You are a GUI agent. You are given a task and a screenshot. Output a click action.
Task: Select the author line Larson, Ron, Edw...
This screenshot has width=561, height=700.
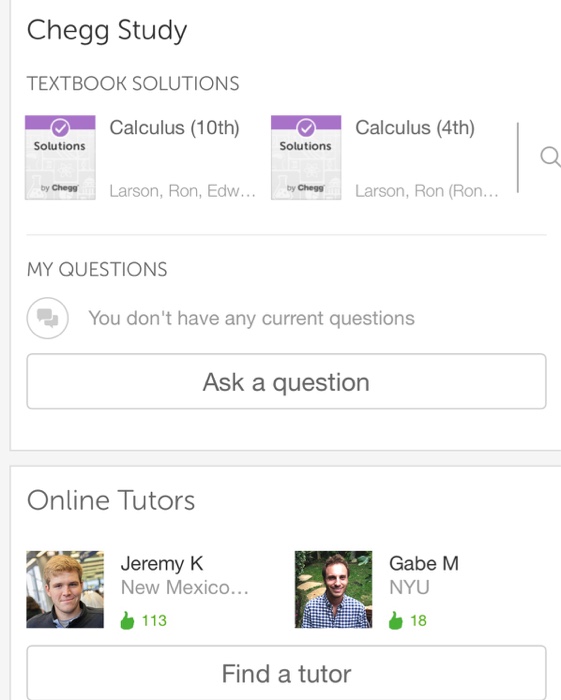pyautogui.click(x=183, y=191)
